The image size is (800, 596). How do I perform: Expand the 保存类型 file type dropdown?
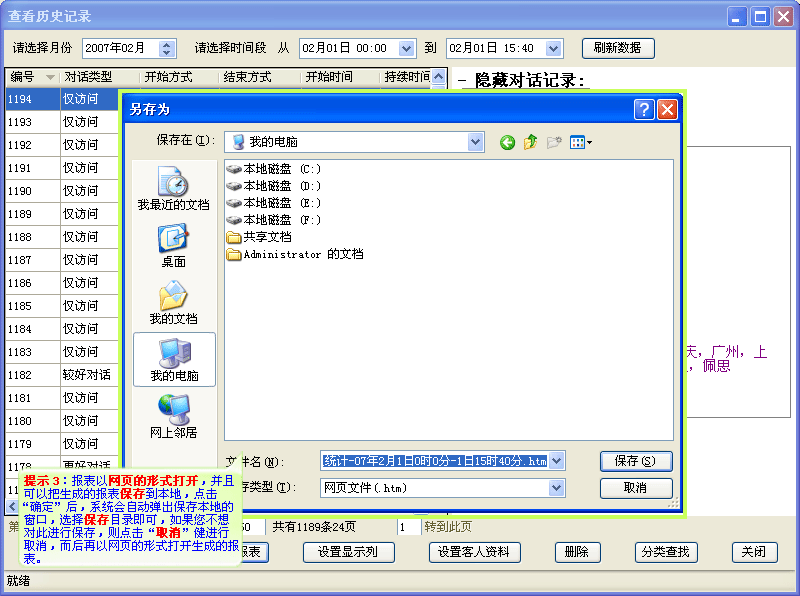pos(557,488)
